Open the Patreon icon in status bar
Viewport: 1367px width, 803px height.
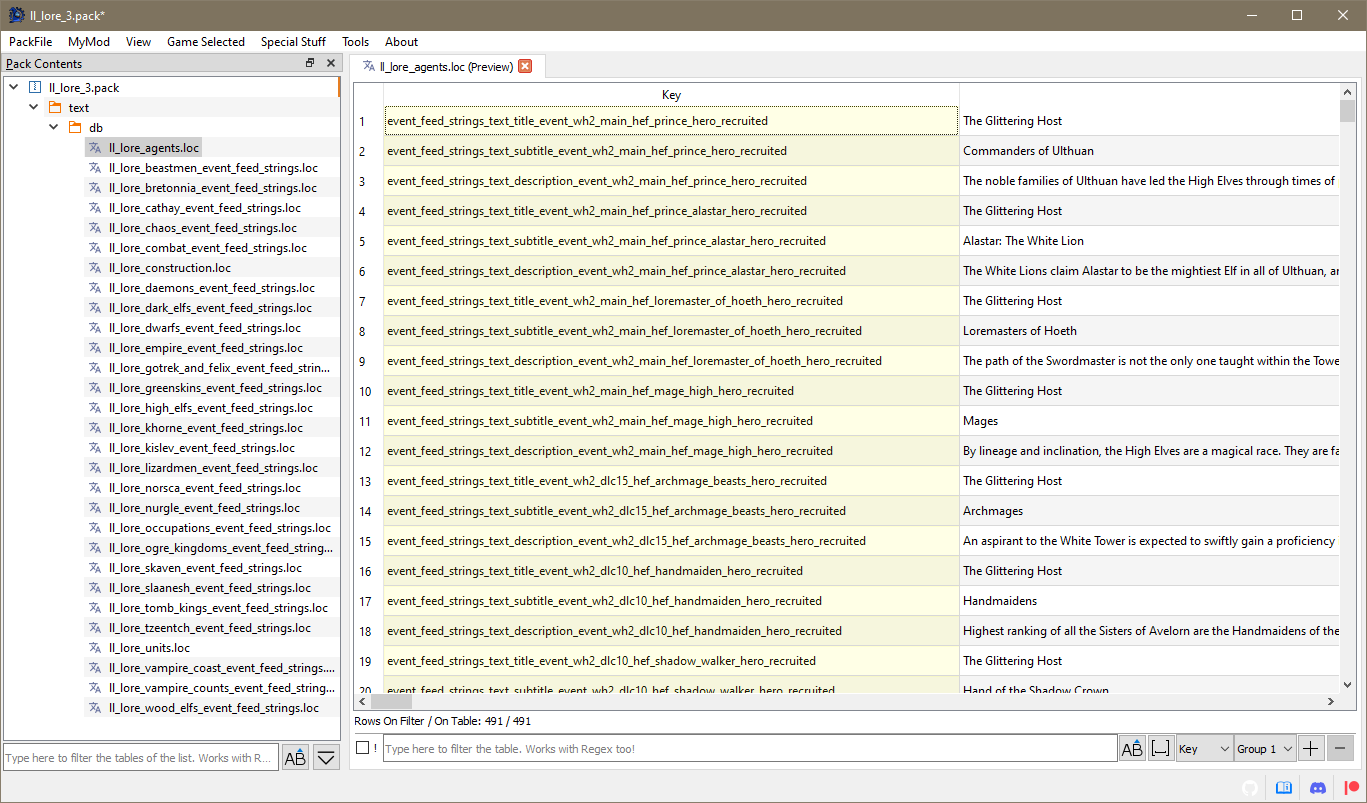(x=1352, y=788)
